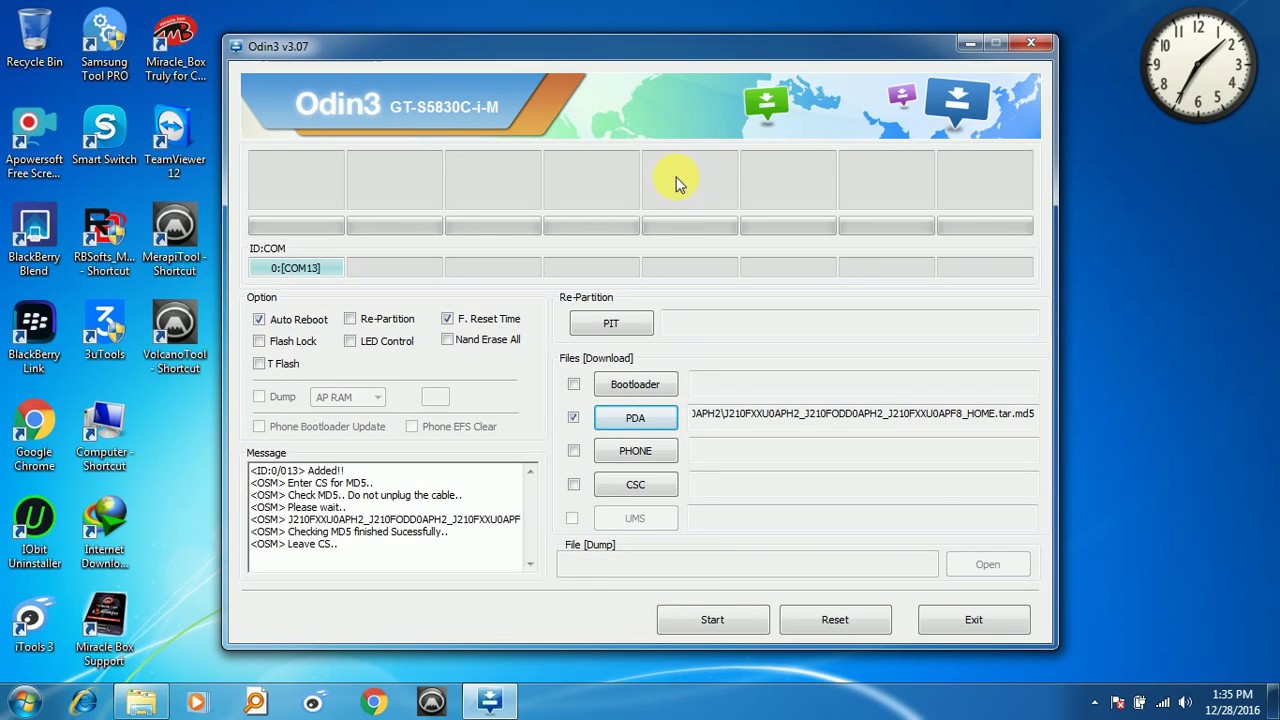Click the PHONE file button
Viewport: 1280px width, 720px height.
pyautogui.click(x=635, y=451)
